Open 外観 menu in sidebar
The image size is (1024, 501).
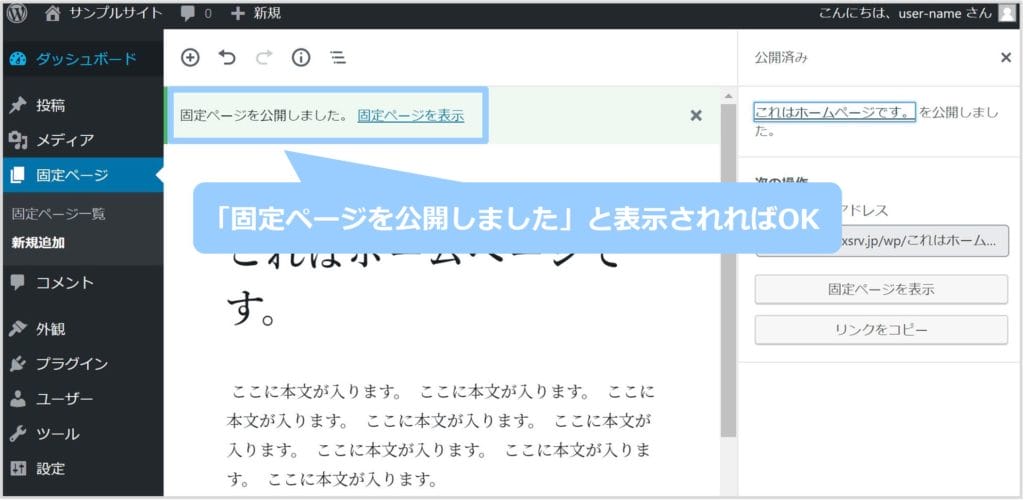pyautogui.click(x=82, y=329)
